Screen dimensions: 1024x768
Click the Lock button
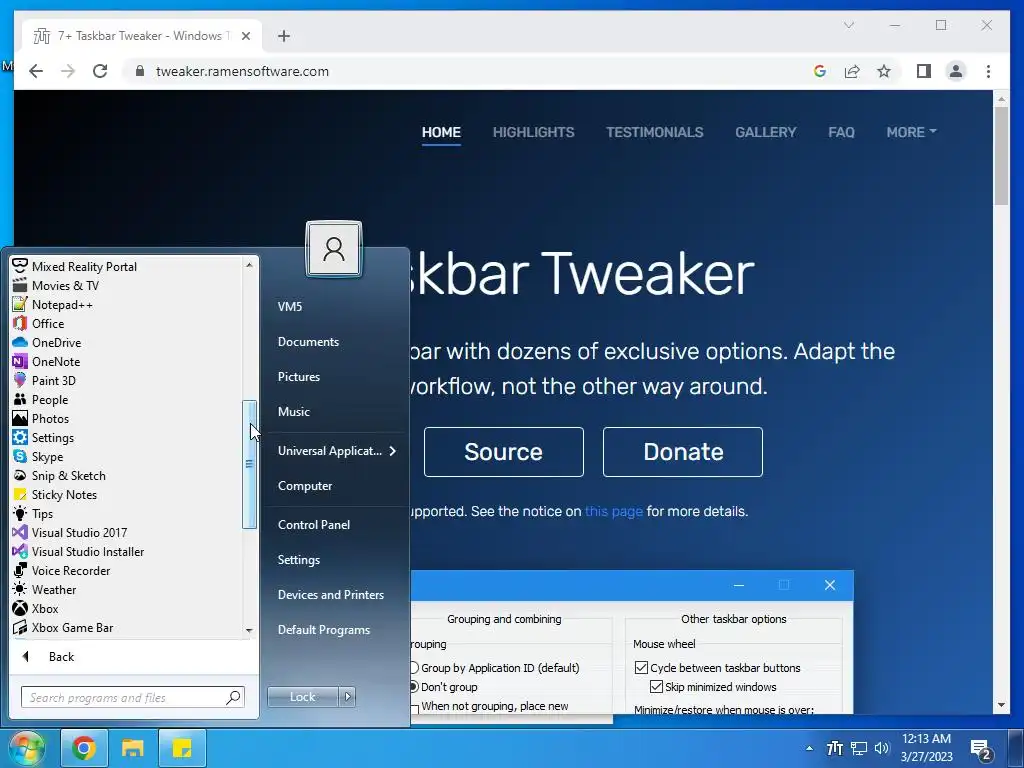(x=302, y=697)
